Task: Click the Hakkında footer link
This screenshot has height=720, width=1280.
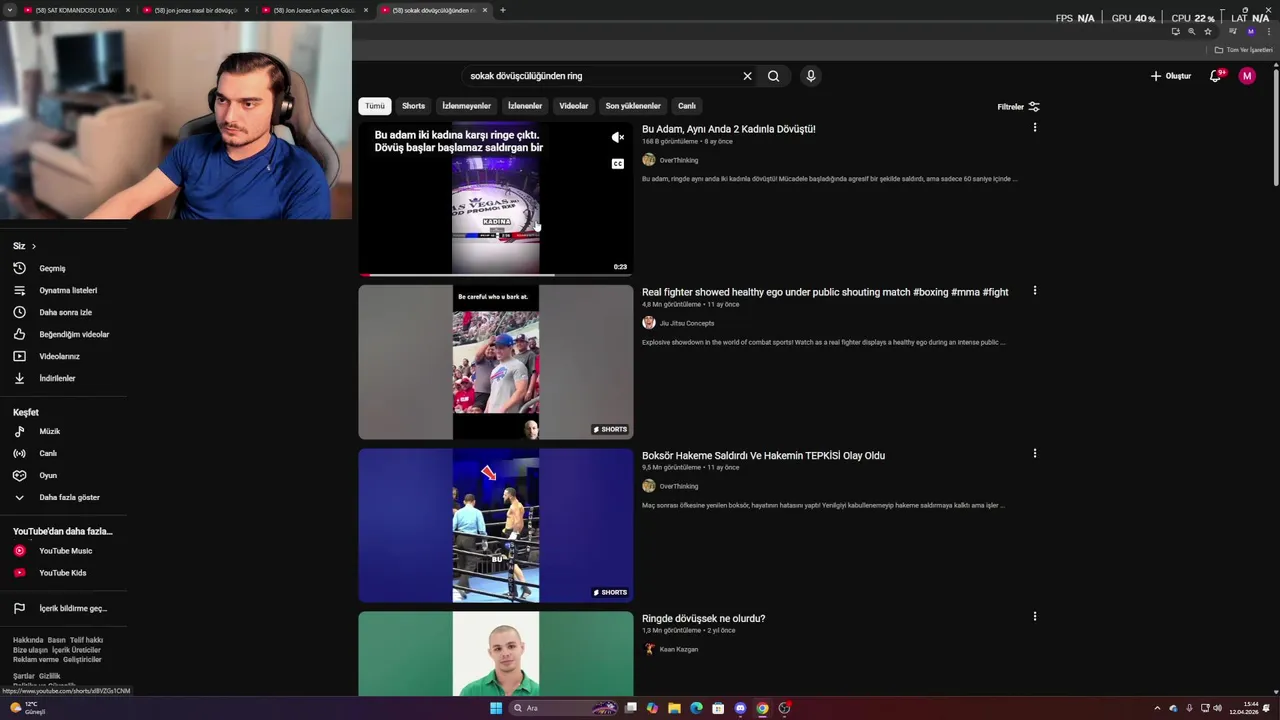Action: point(28,640)
